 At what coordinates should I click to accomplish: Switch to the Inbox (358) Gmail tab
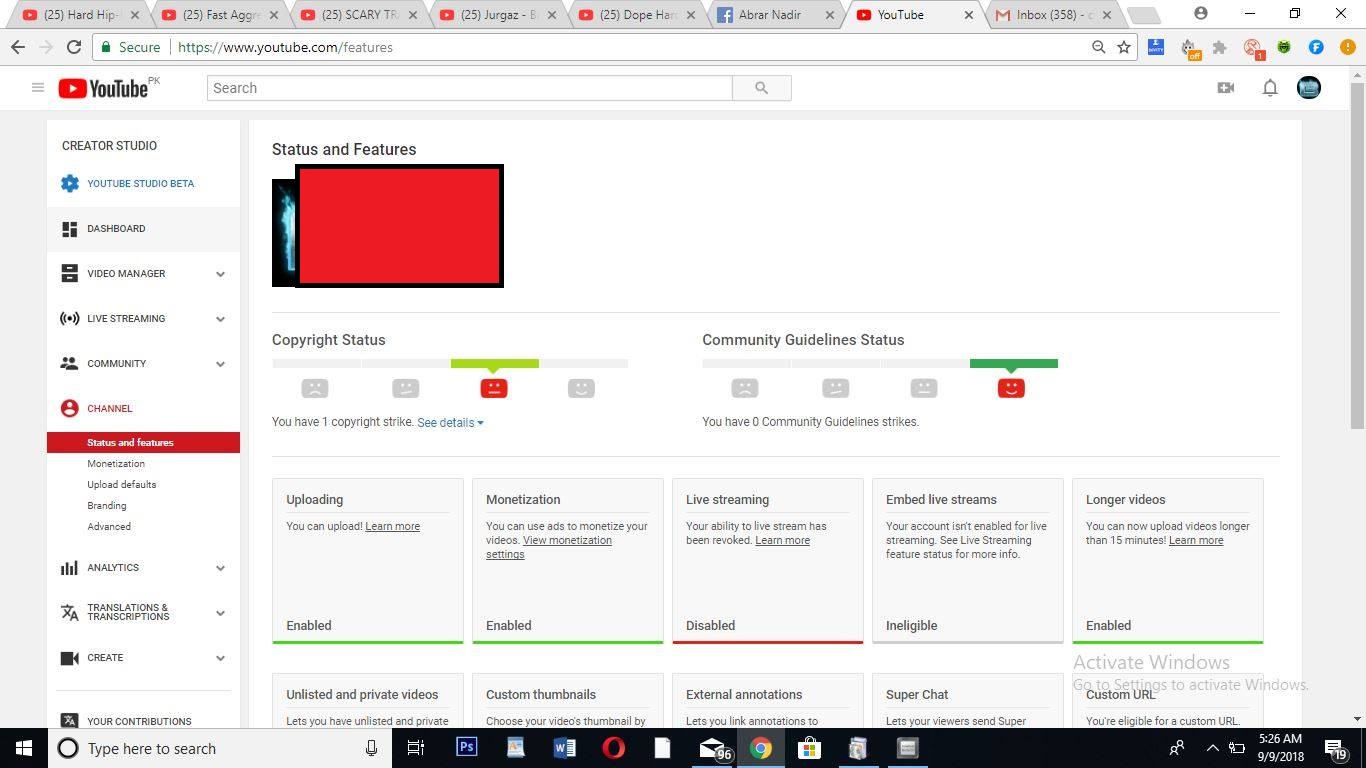(x=1050, y=15)
